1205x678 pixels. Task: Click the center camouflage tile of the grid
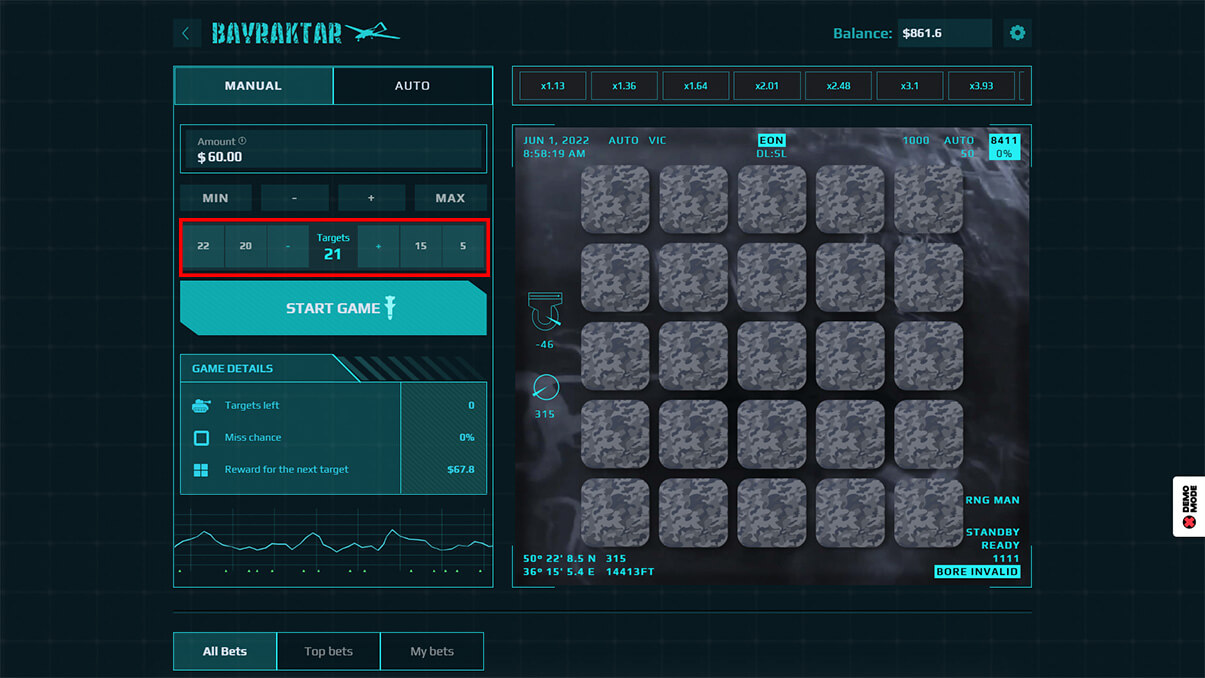[772, 356]
